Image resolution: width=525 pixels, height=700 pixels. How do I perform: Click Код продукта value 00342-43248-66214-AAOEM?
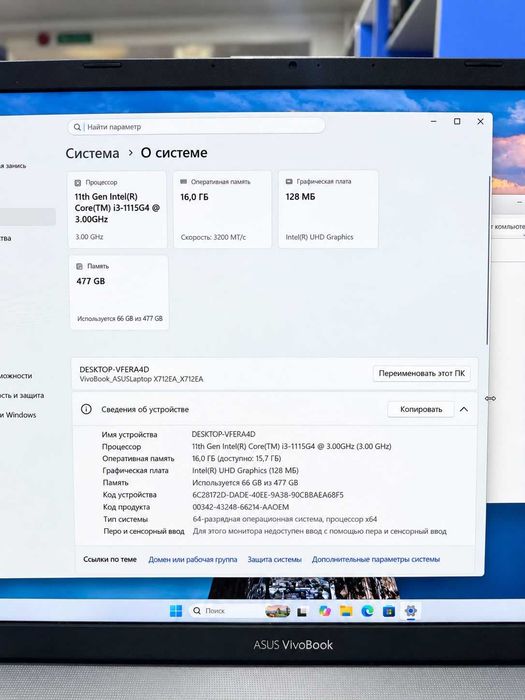pyautogui.click(x=241, y=507)
